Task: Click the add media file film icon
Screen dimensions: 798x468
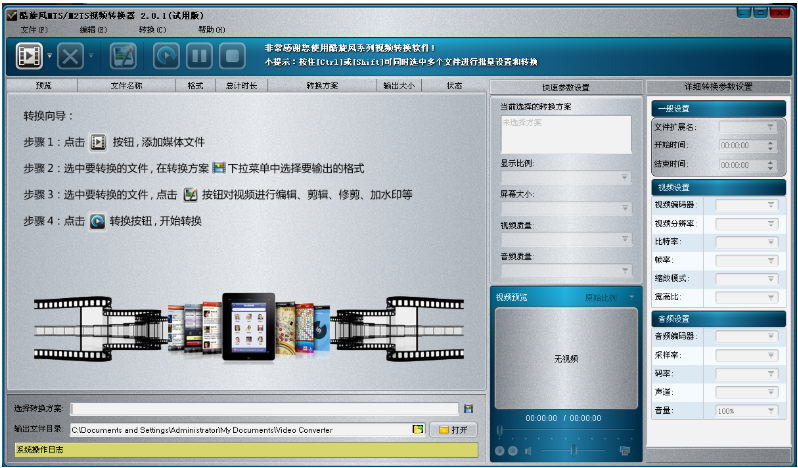Action: tap(30, 55)
